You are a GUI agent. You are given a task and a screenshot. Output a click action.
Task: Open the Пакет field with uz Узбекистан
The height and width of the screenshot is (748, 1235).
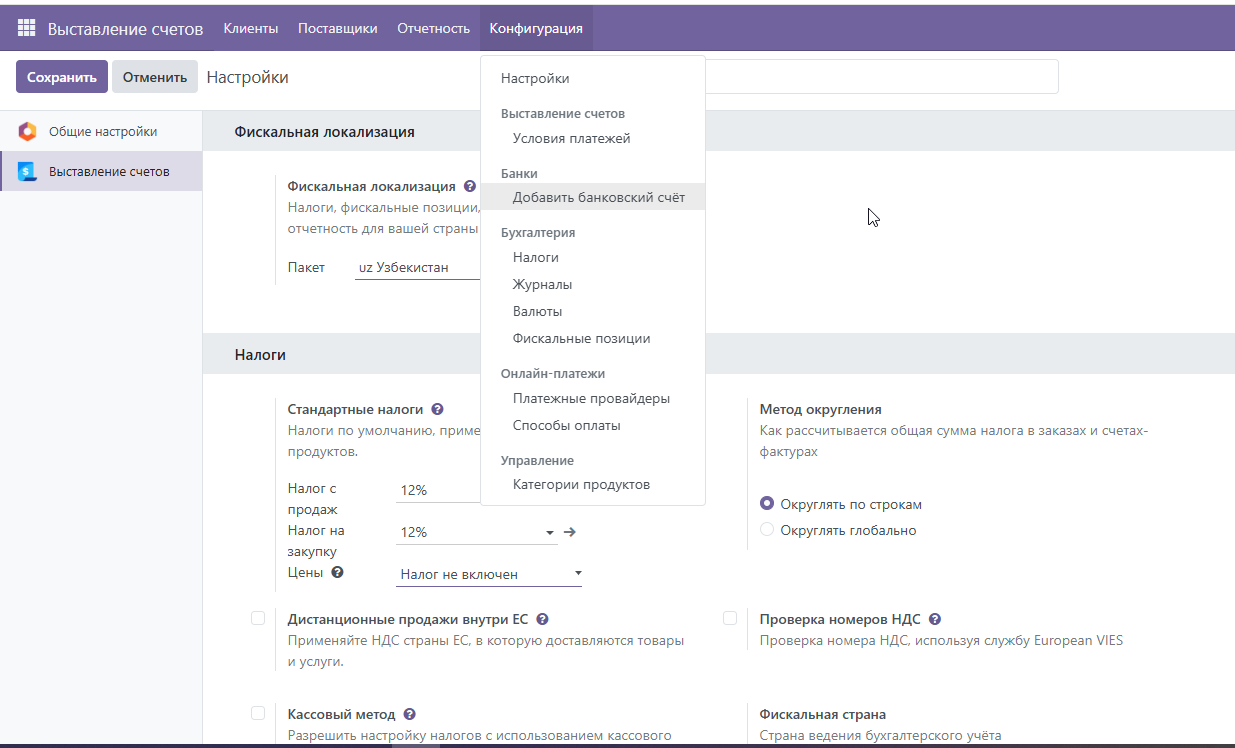pos(418,268)
